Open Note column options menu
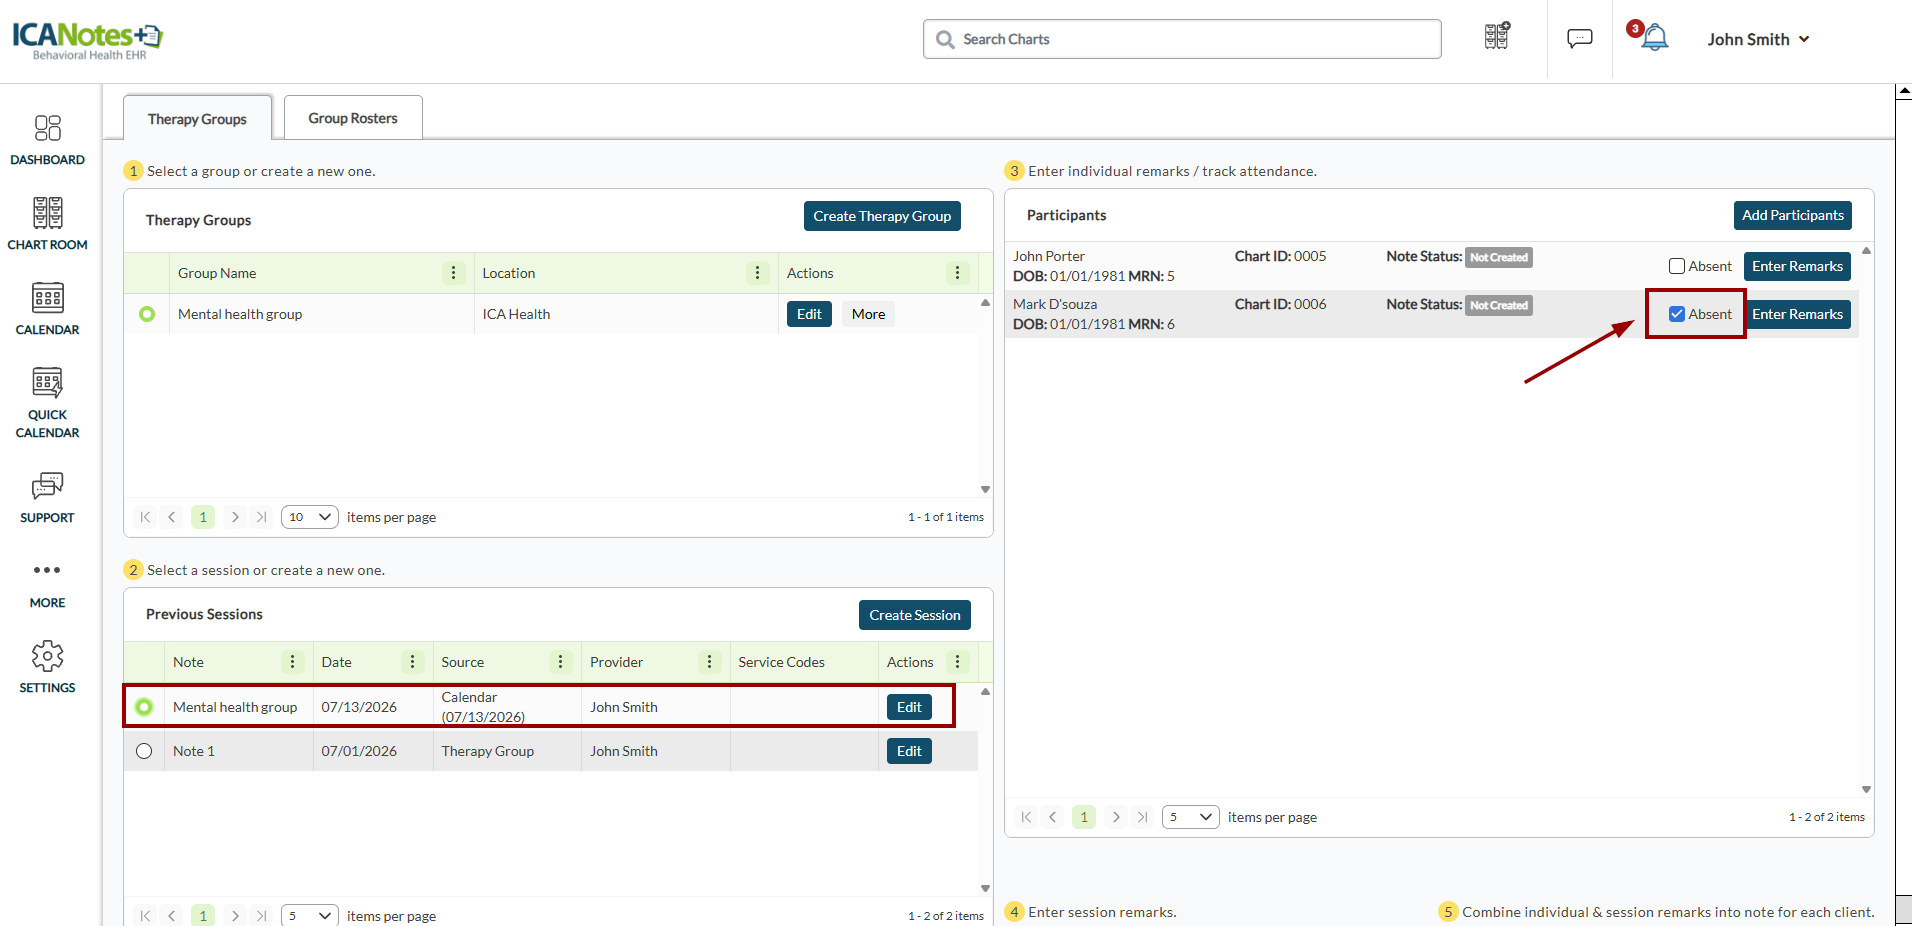The image size is (1912, 926). [292, 662]
